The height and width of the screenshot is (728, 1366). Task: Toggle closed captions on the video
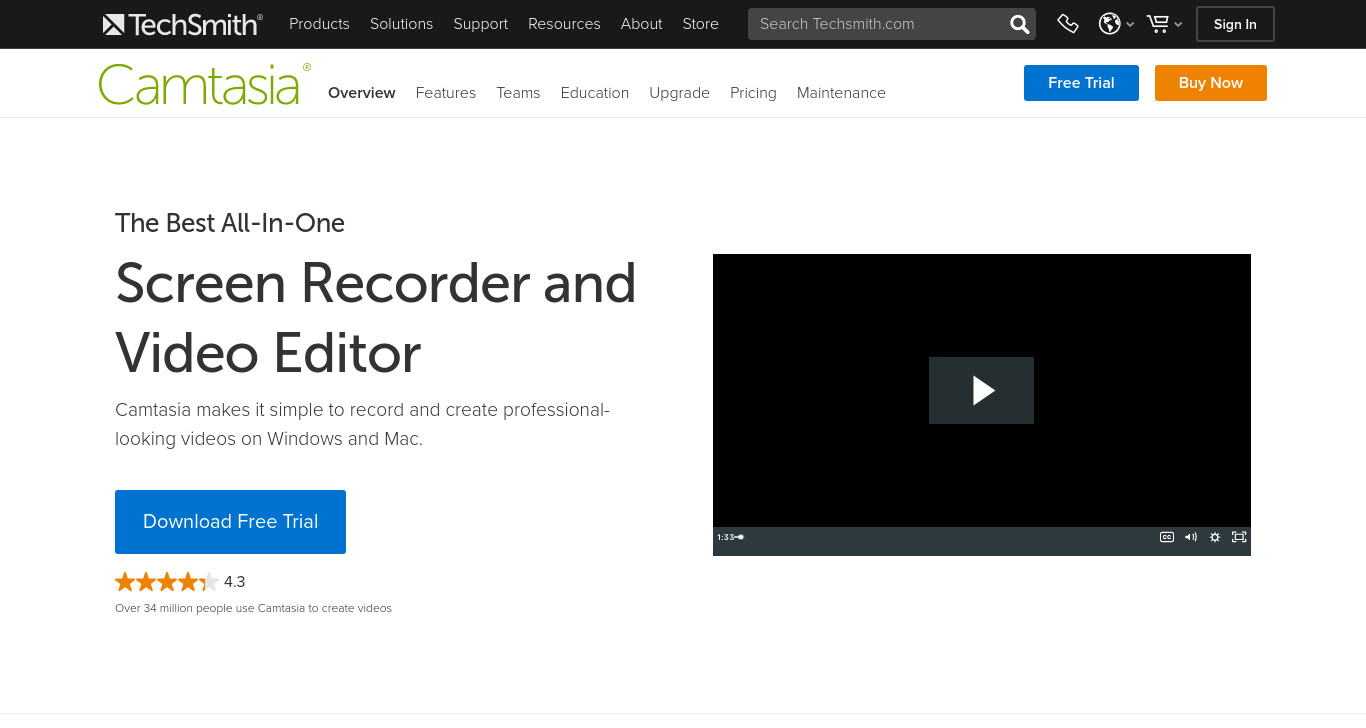pyautogui.click(x=1166, y=537)
